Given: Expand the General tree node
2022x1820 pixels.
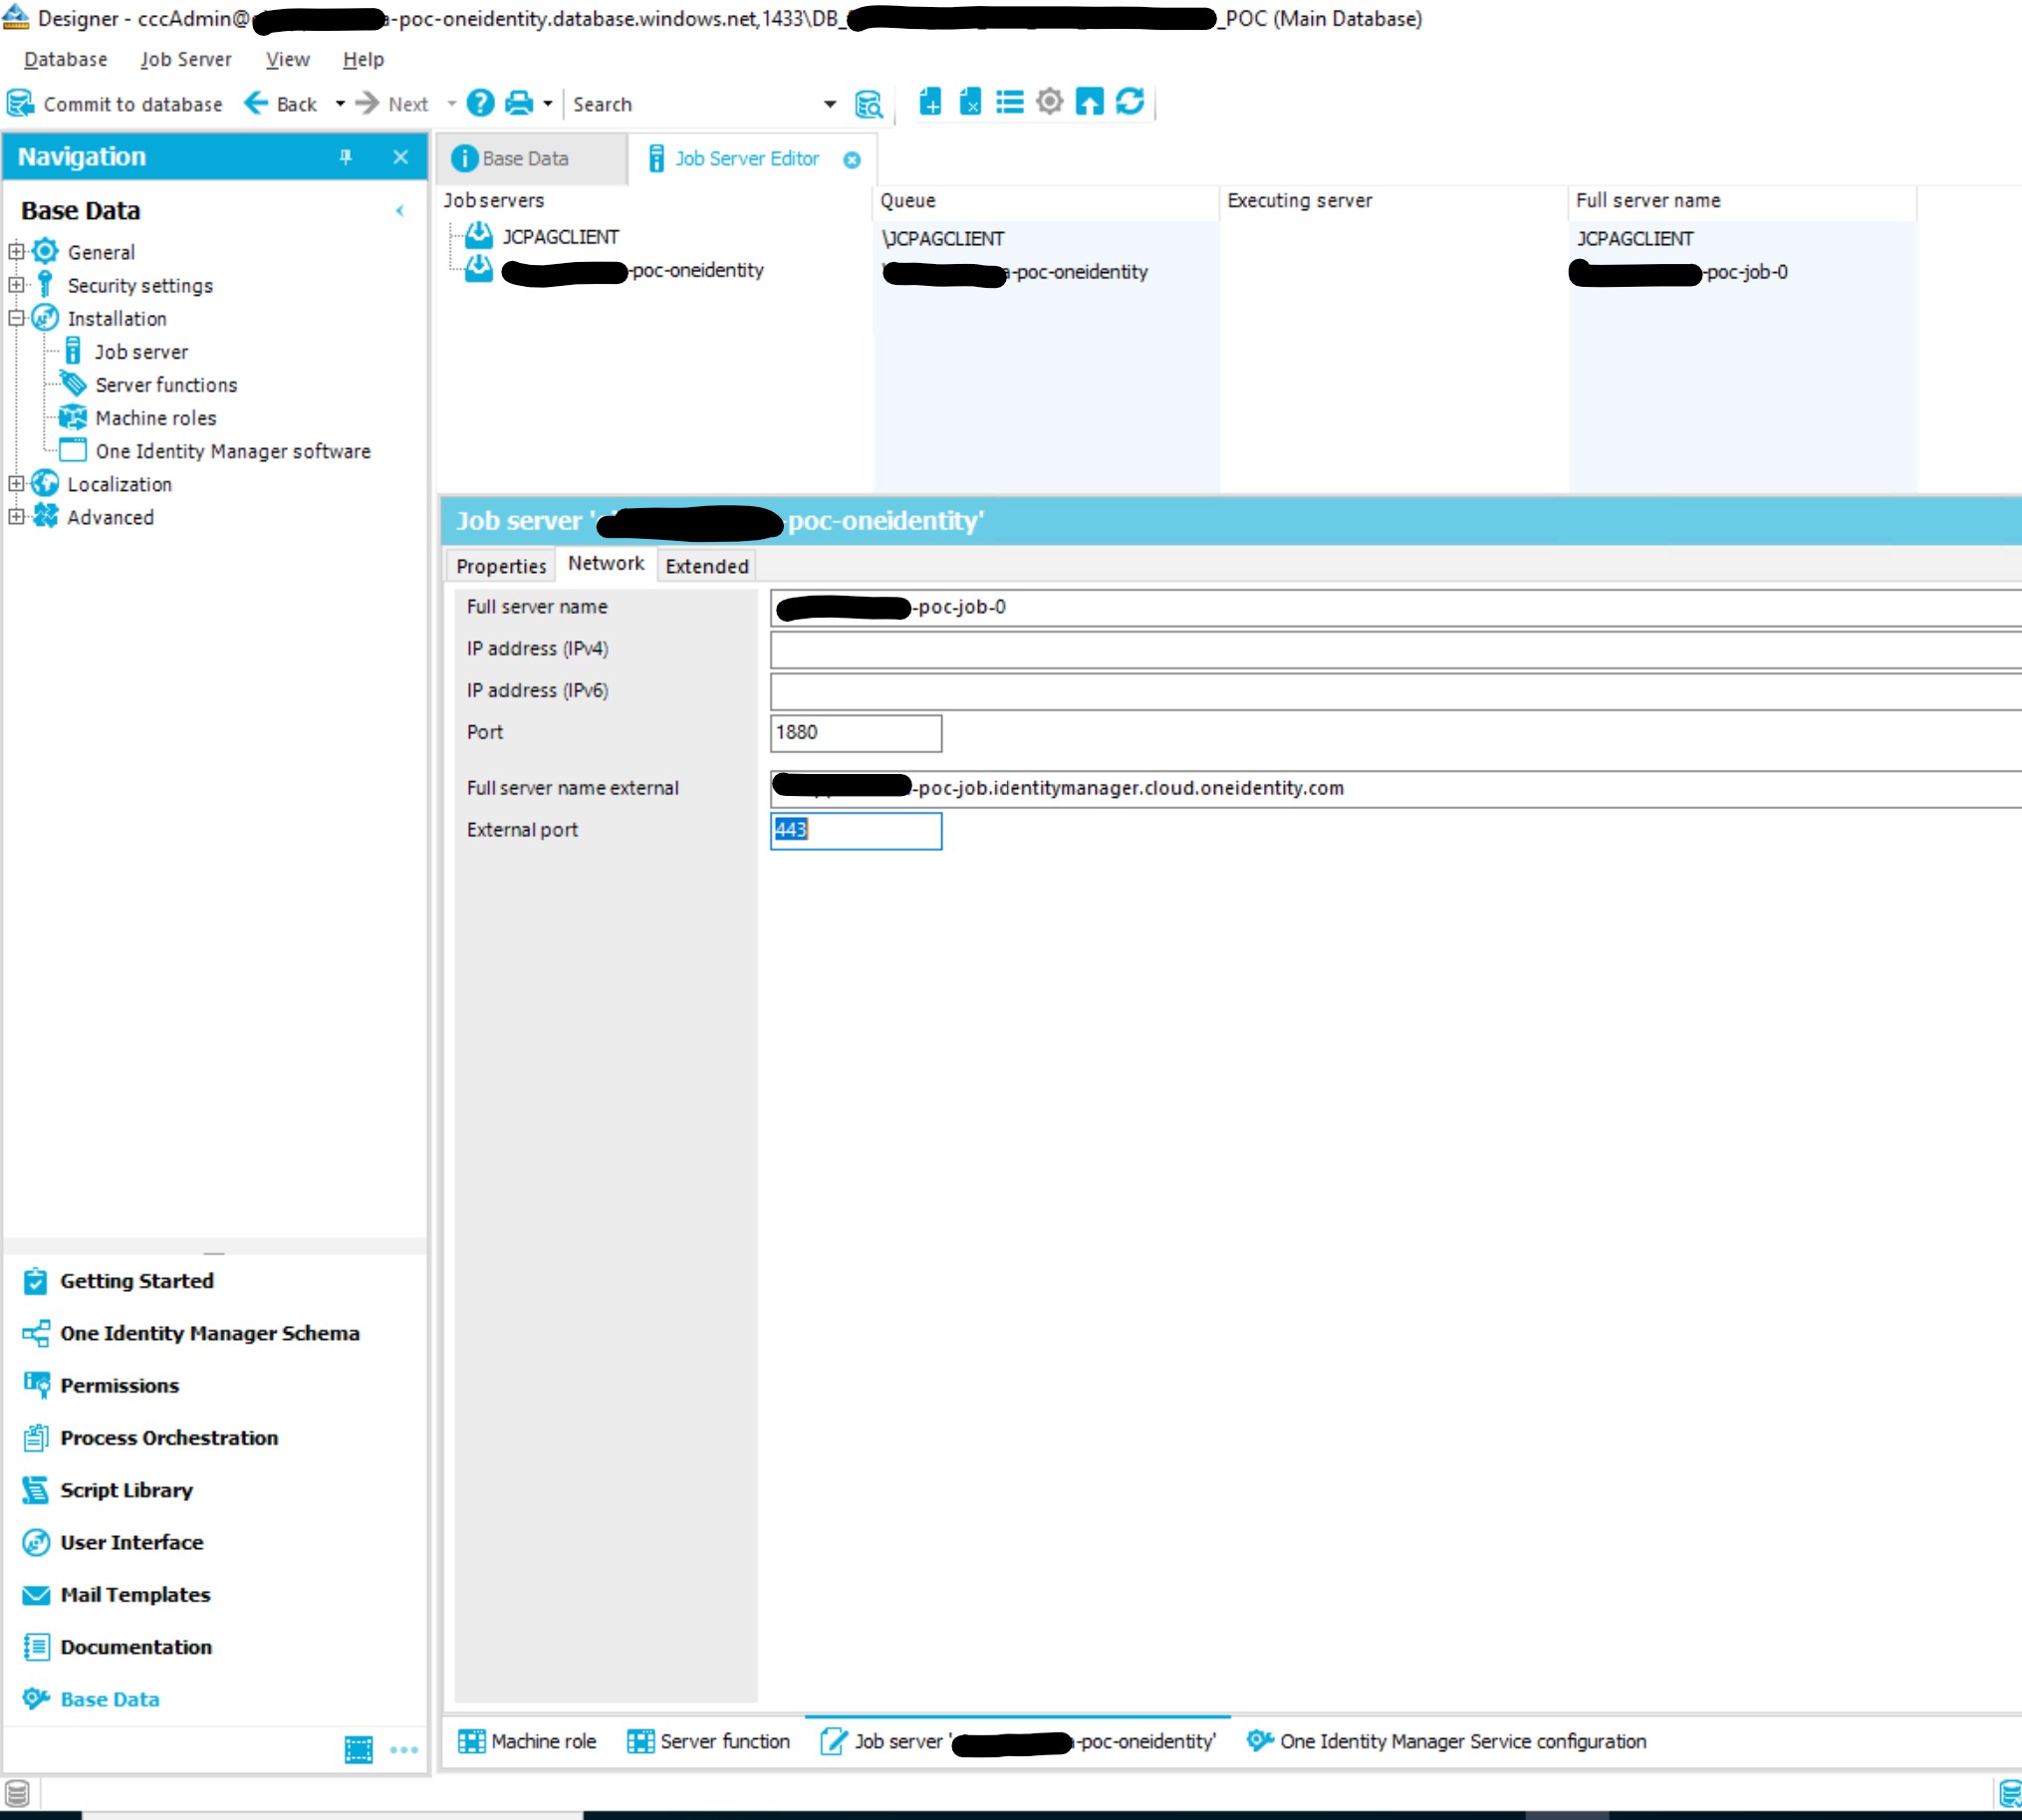Looking at the screenshot, I should [16, 252].
